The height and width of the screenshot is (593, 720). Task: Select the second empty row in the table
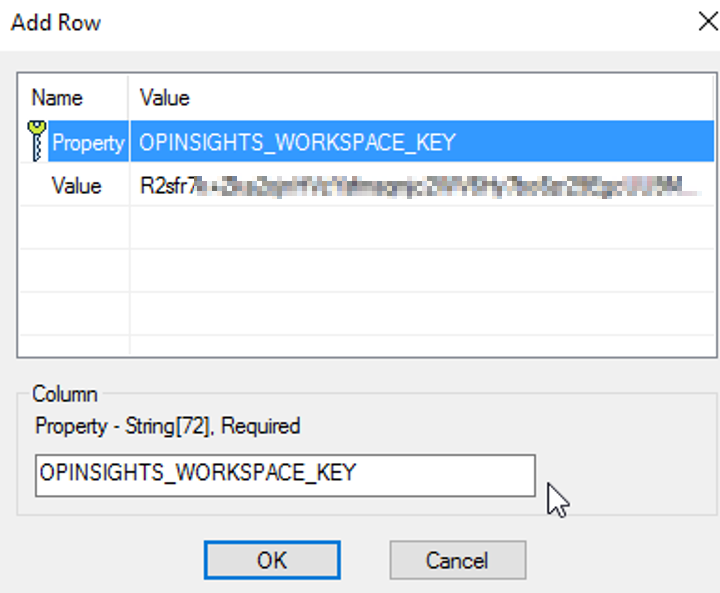366,270
